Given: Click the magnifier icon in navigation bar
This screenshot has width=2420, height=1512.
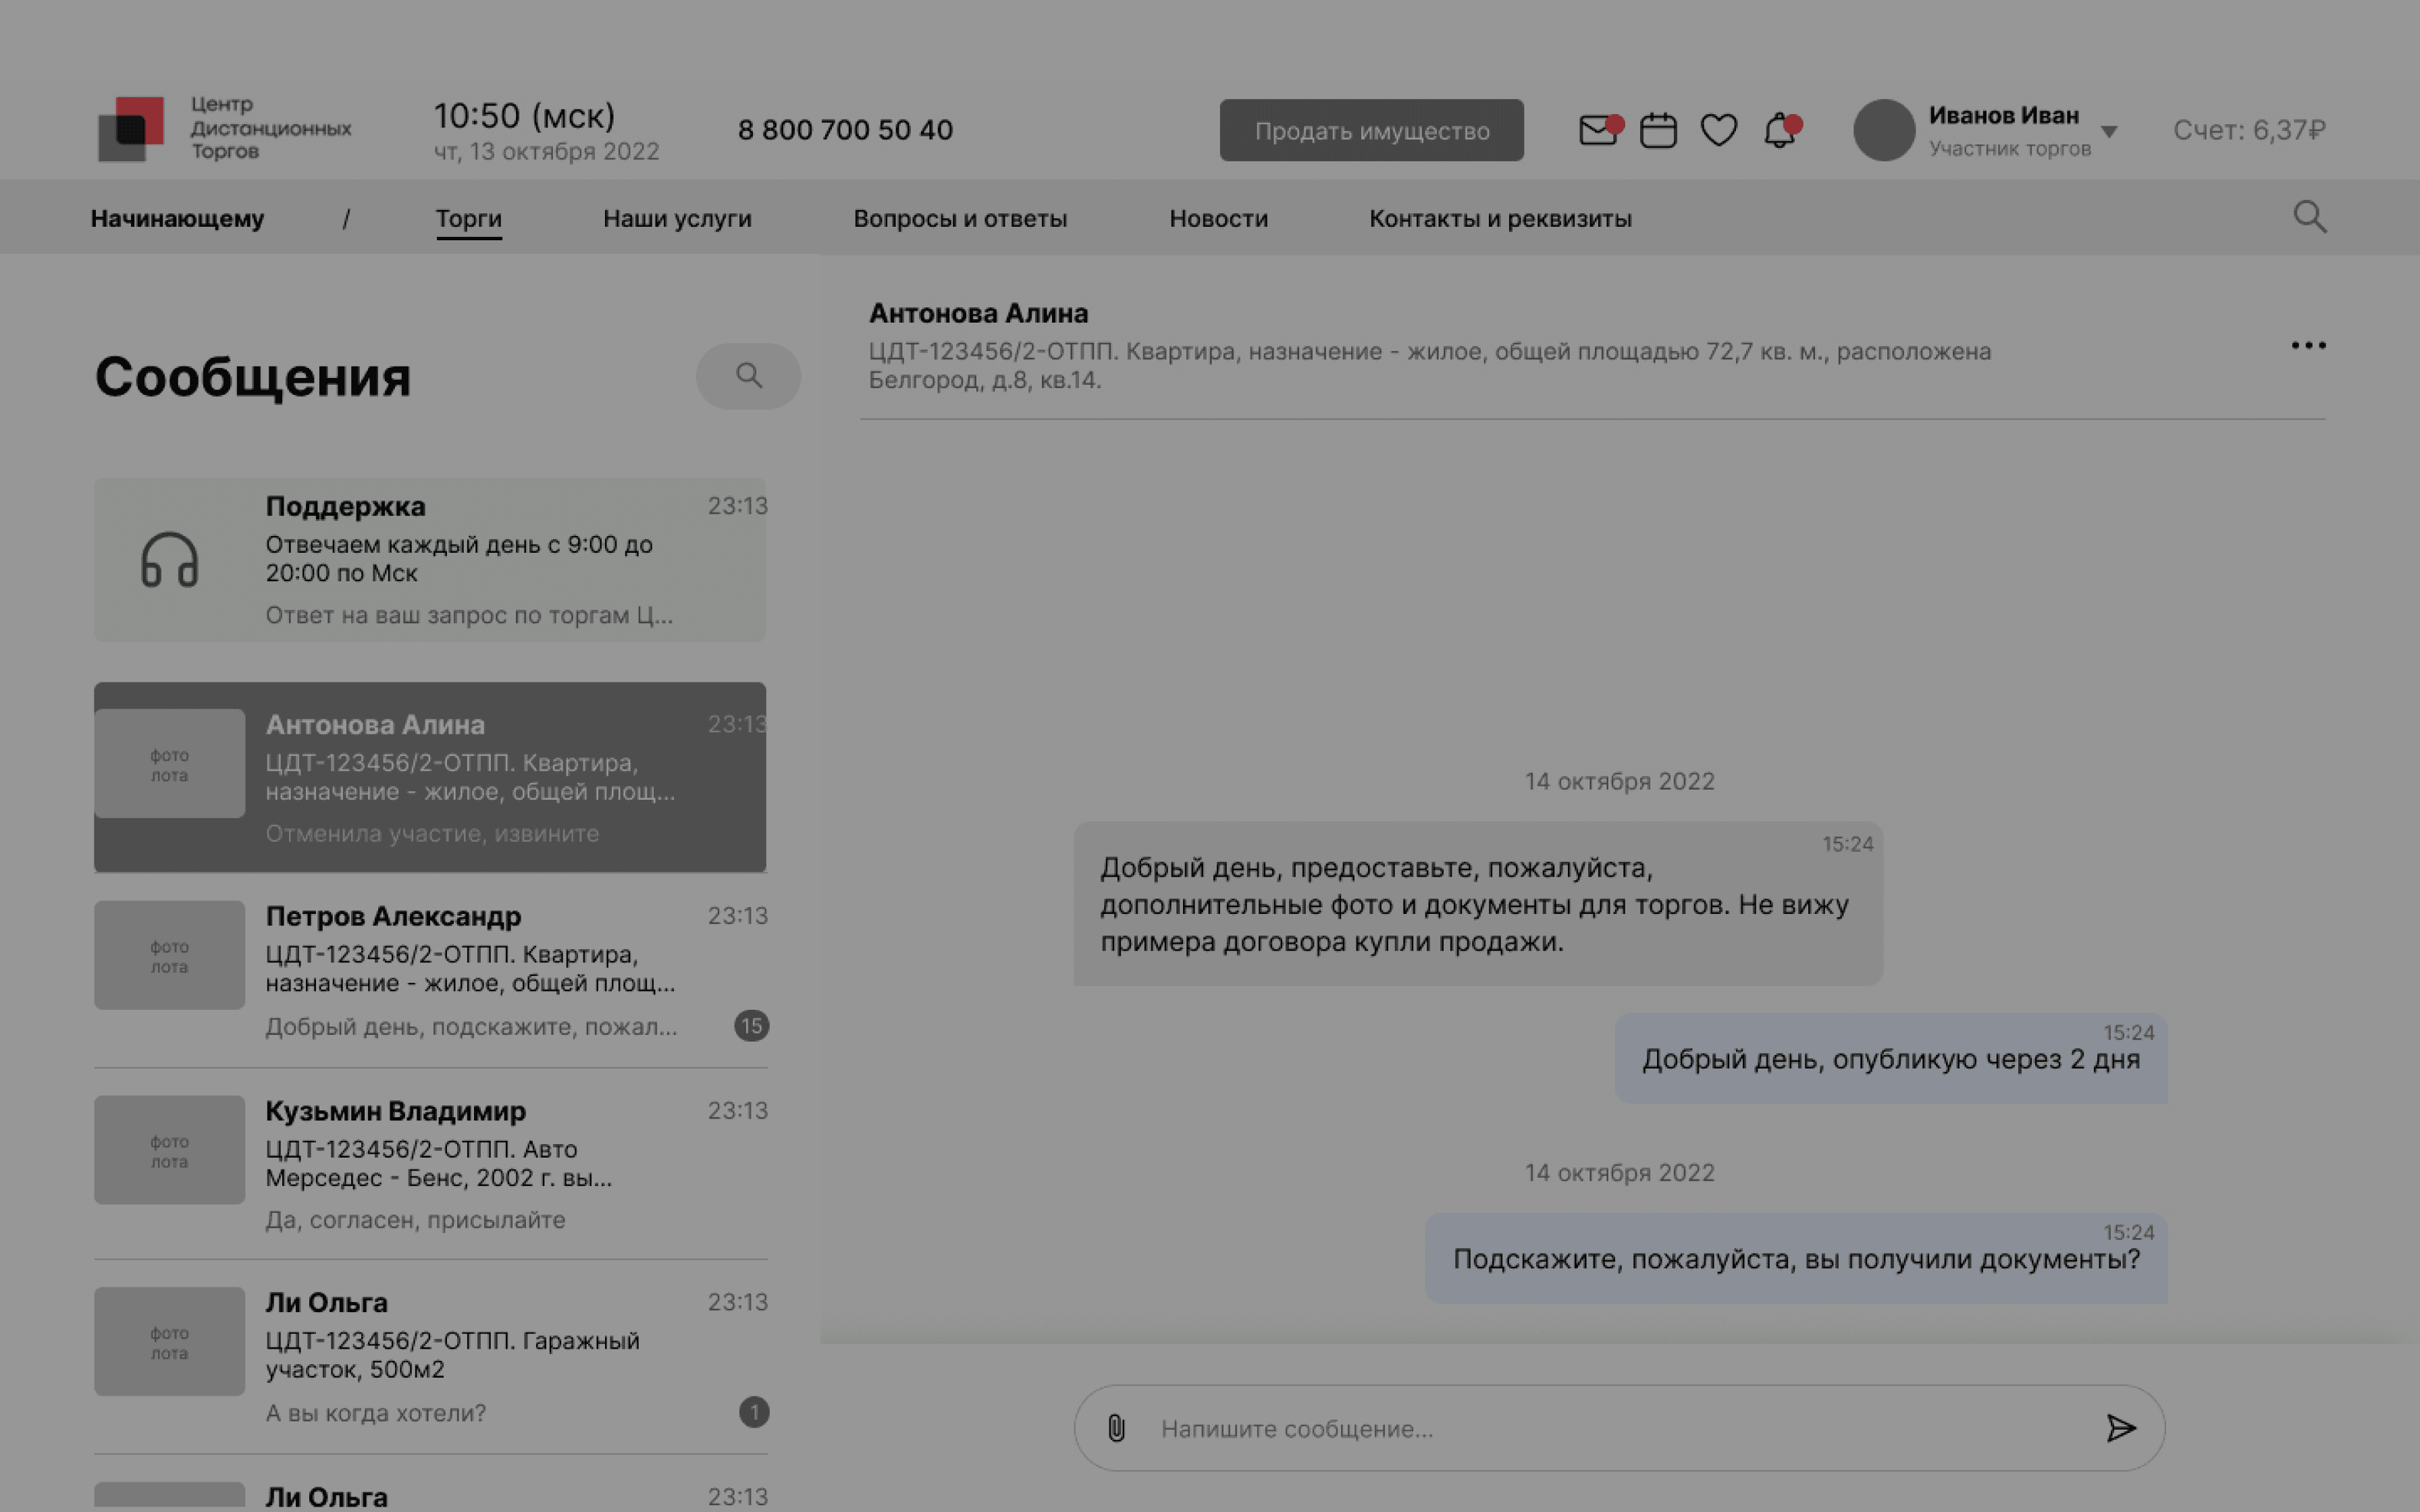Looking at the screenshot, I should click(2309, 217).
